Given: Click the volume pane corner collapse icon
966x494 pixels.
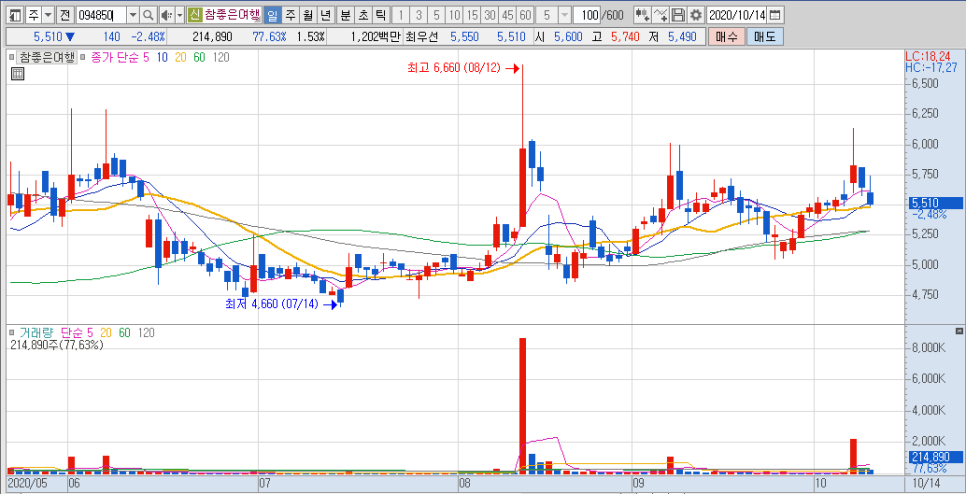Looking at the screenshot, I should (958, 331).
